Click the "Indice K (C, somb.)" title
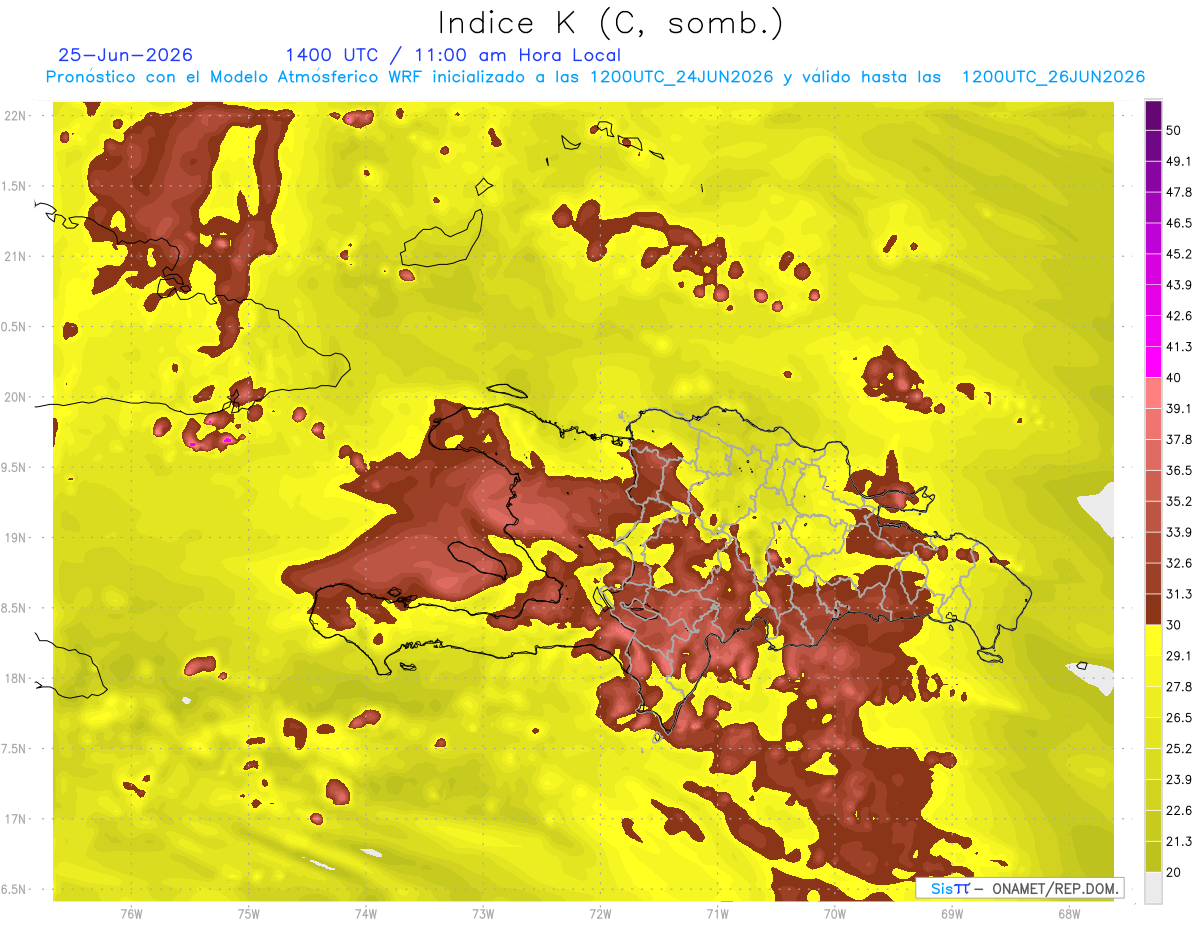The height and width of the screenshot is (927, 1200). click(x=611, y=23)
